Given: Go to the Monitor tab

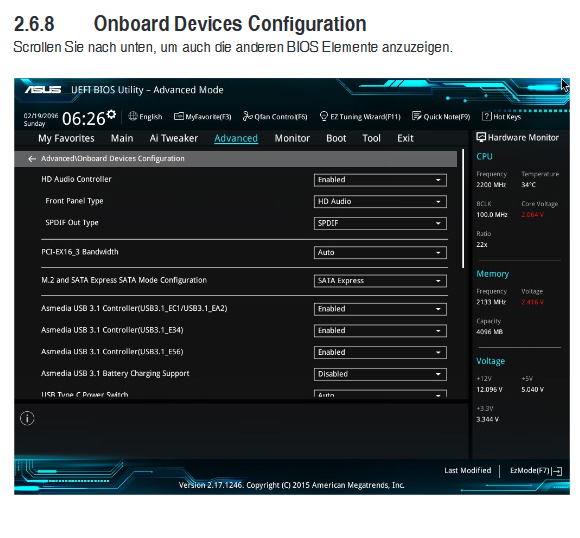Looking at the screenshot, I should coord(292,138).
